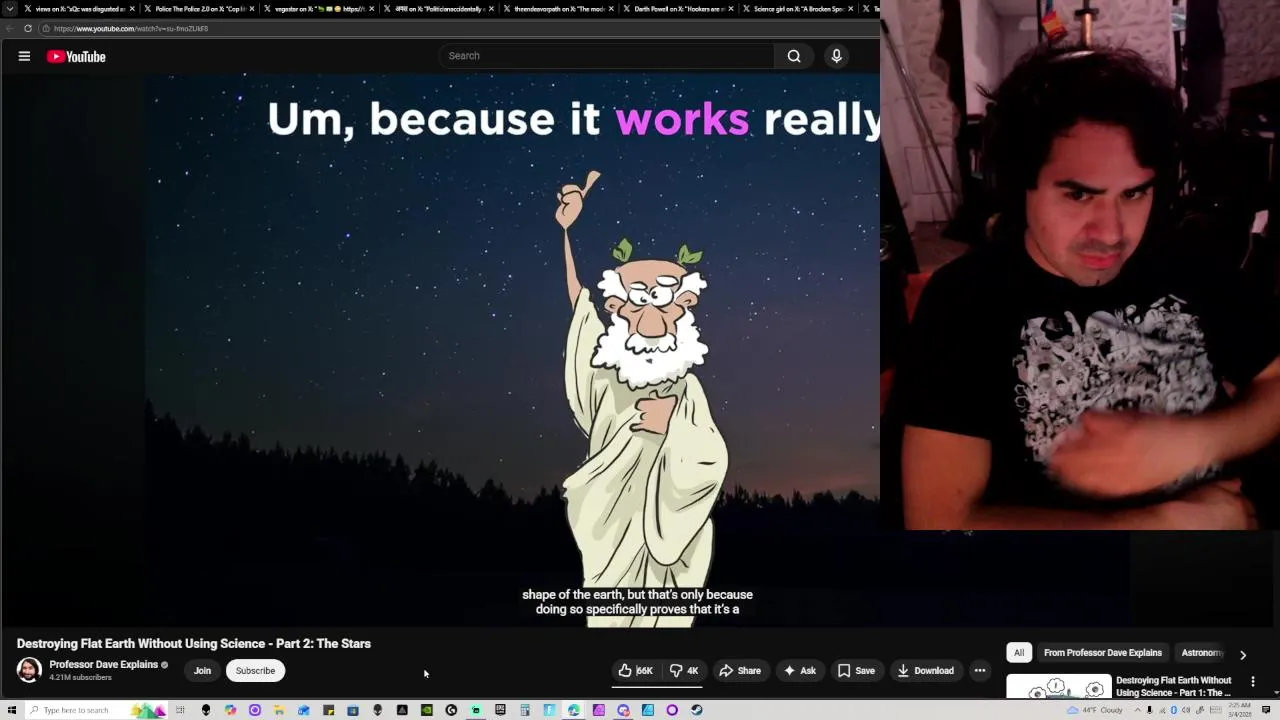Viewport: 1280px width, 720px height.
Task: Open more actions ellipsis under video
Action: (x=980, y=671)
